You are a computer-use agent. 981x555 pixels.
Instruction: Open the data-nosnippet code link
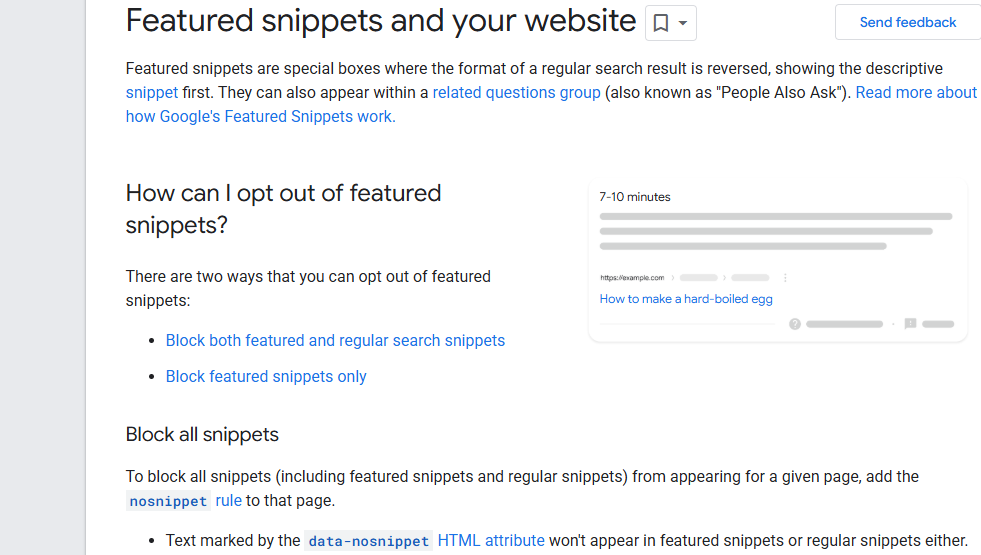coord(369,541)
